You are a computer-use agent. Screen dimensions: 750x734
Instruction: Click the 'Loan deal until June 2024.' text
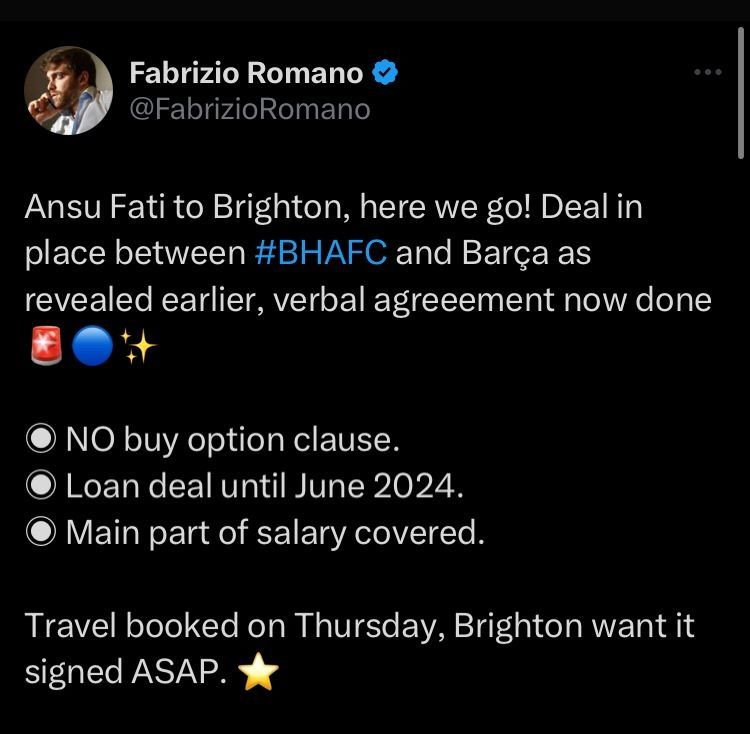[265, 486]
